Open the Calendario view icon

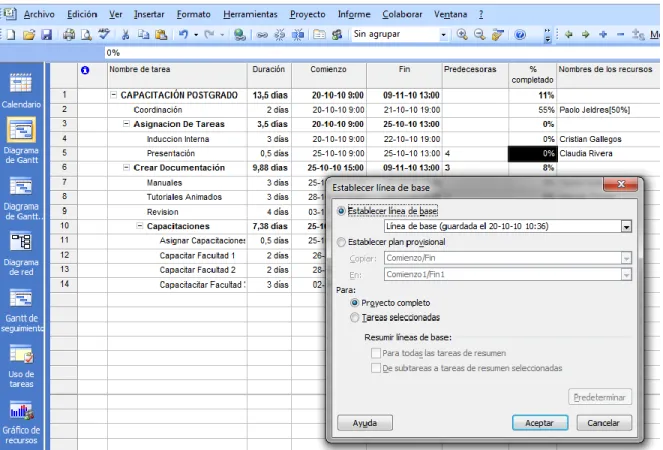pos(20,82)
